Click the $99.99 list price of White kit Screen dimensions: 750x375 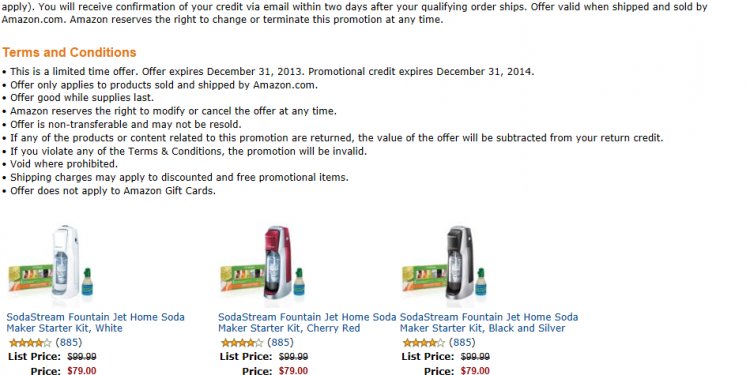(x=82, y=357)
